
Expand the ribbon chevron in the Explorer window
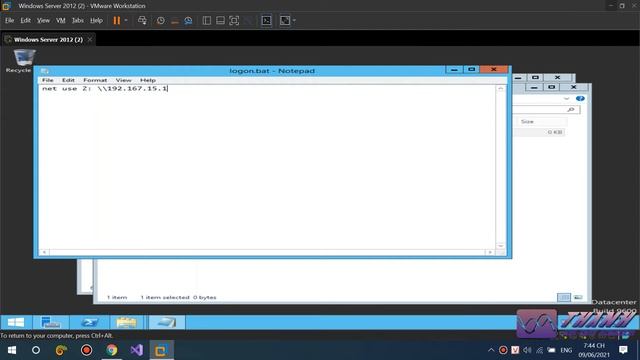click(x=567, y=99)
